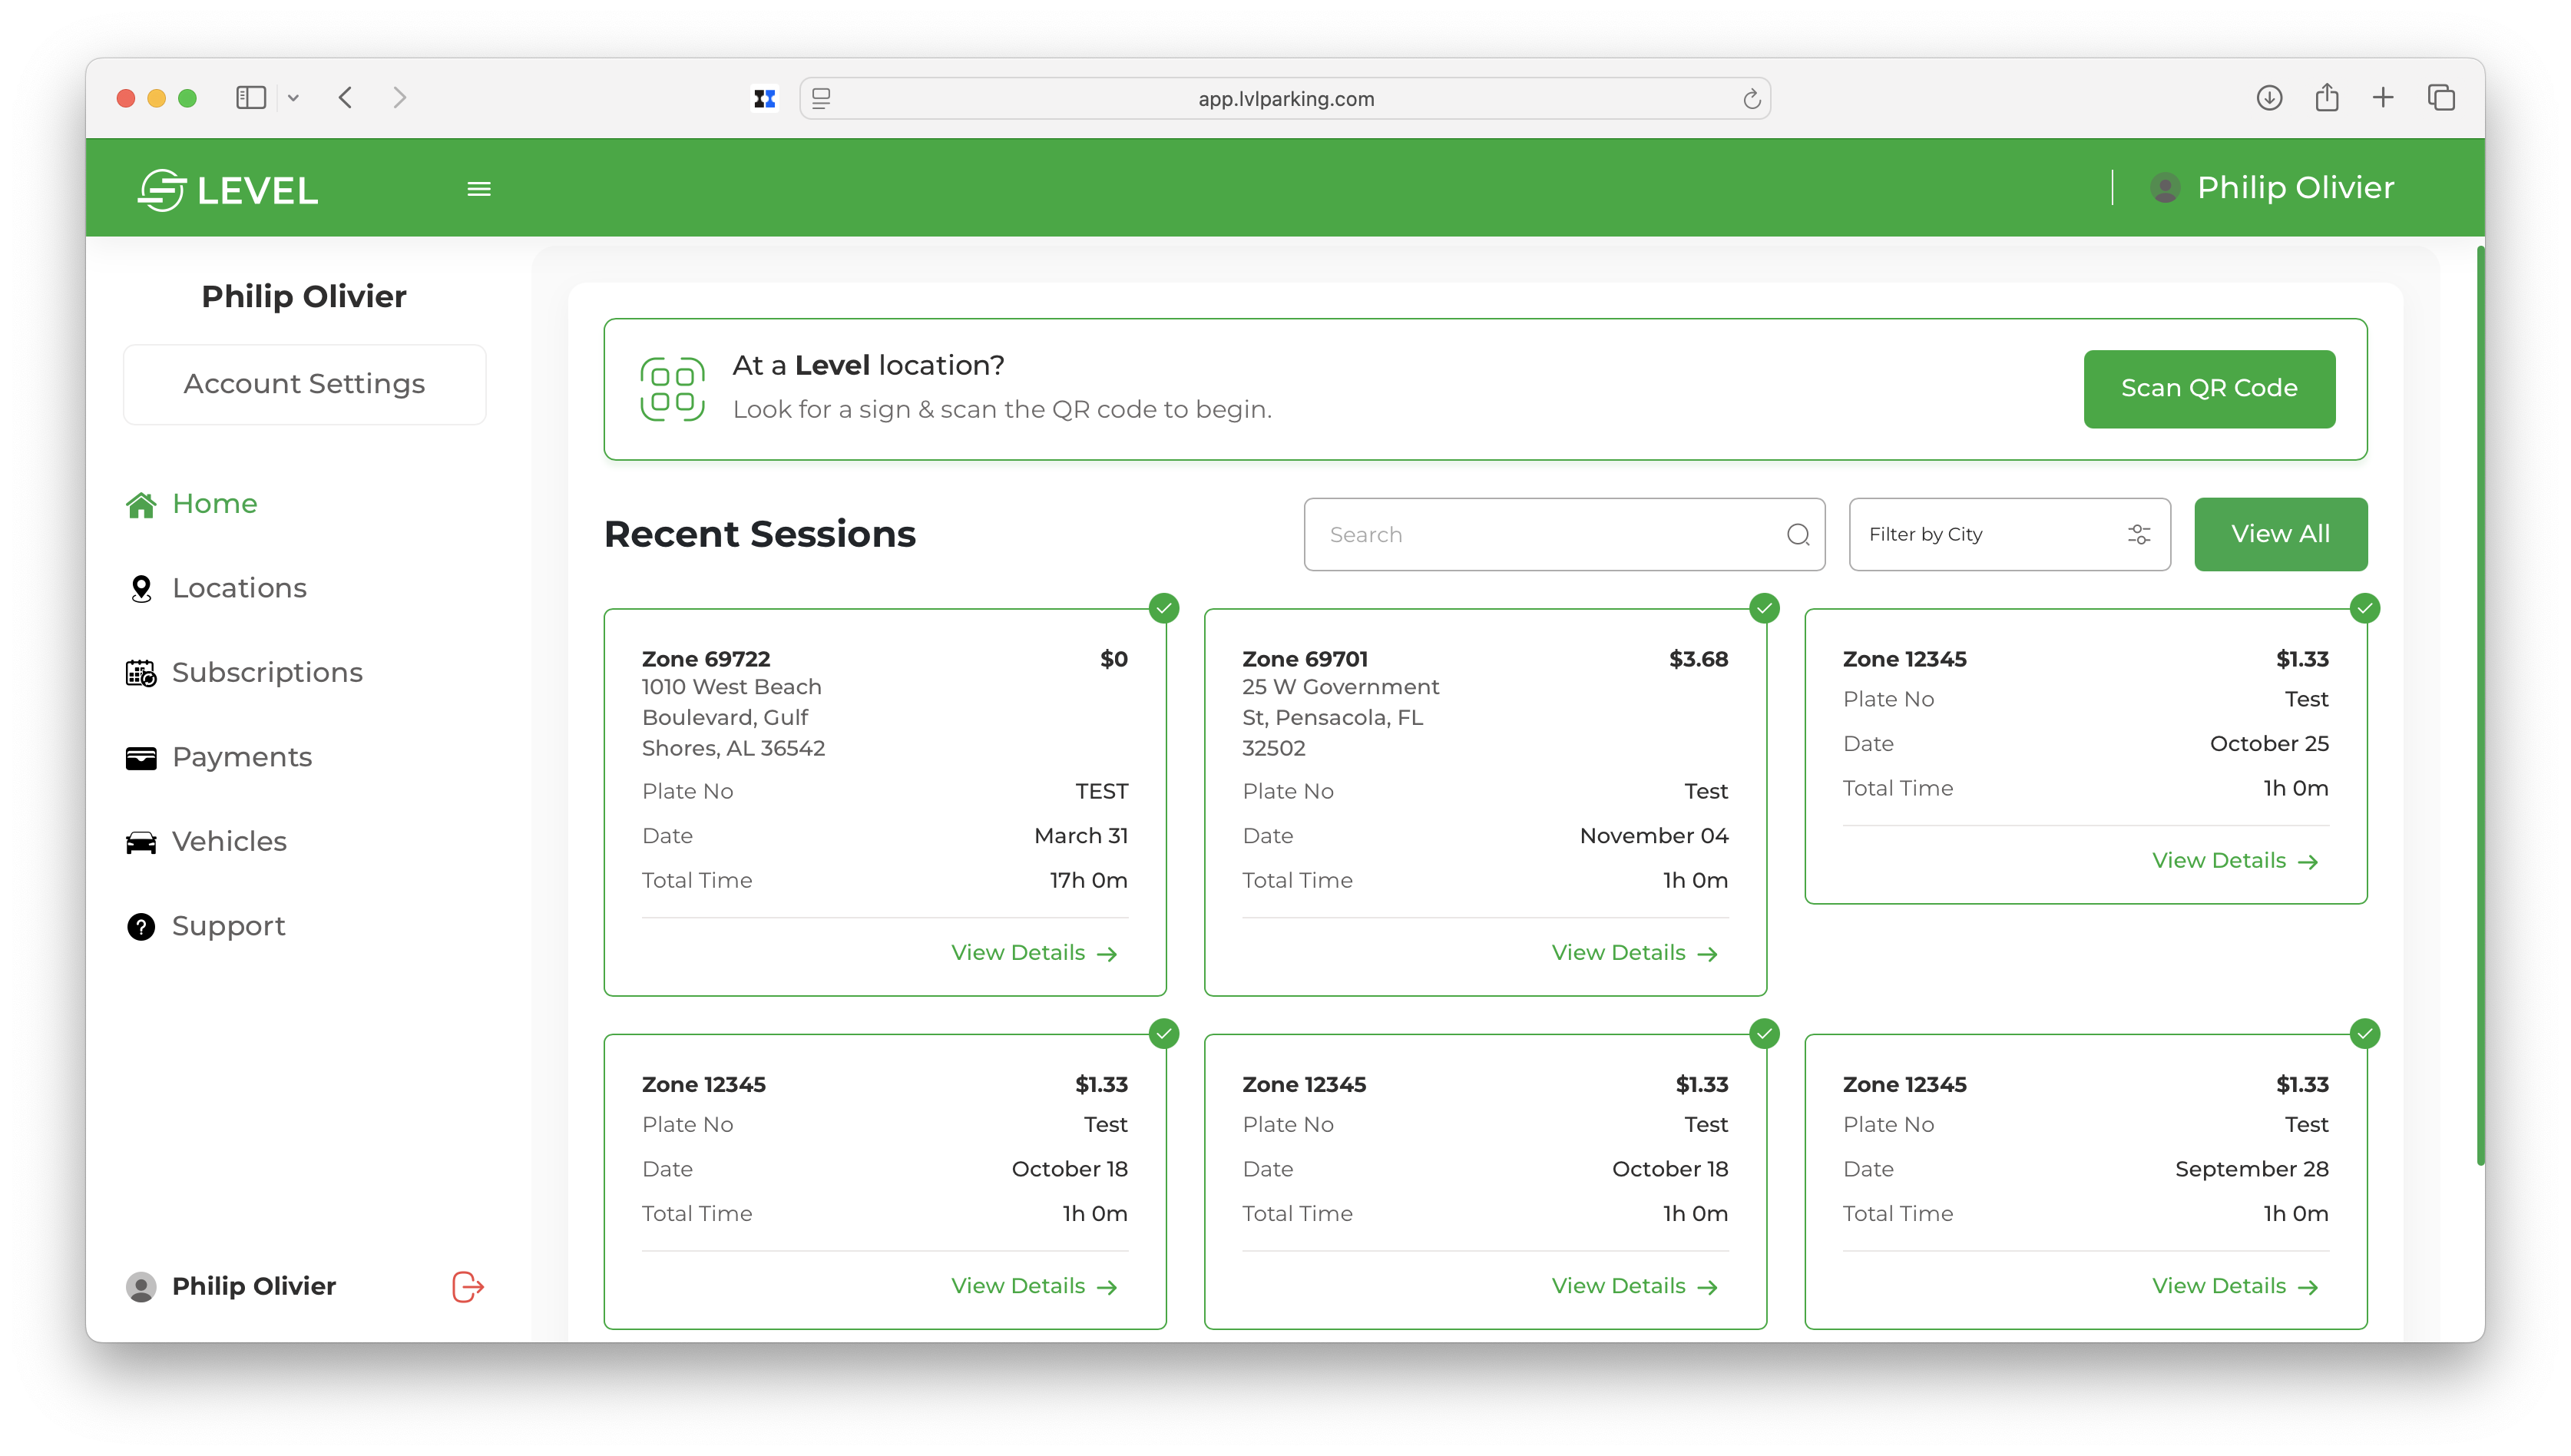Open the Filter by City dropdown
2571x1456 pixels.
[x=2009, y=535]
